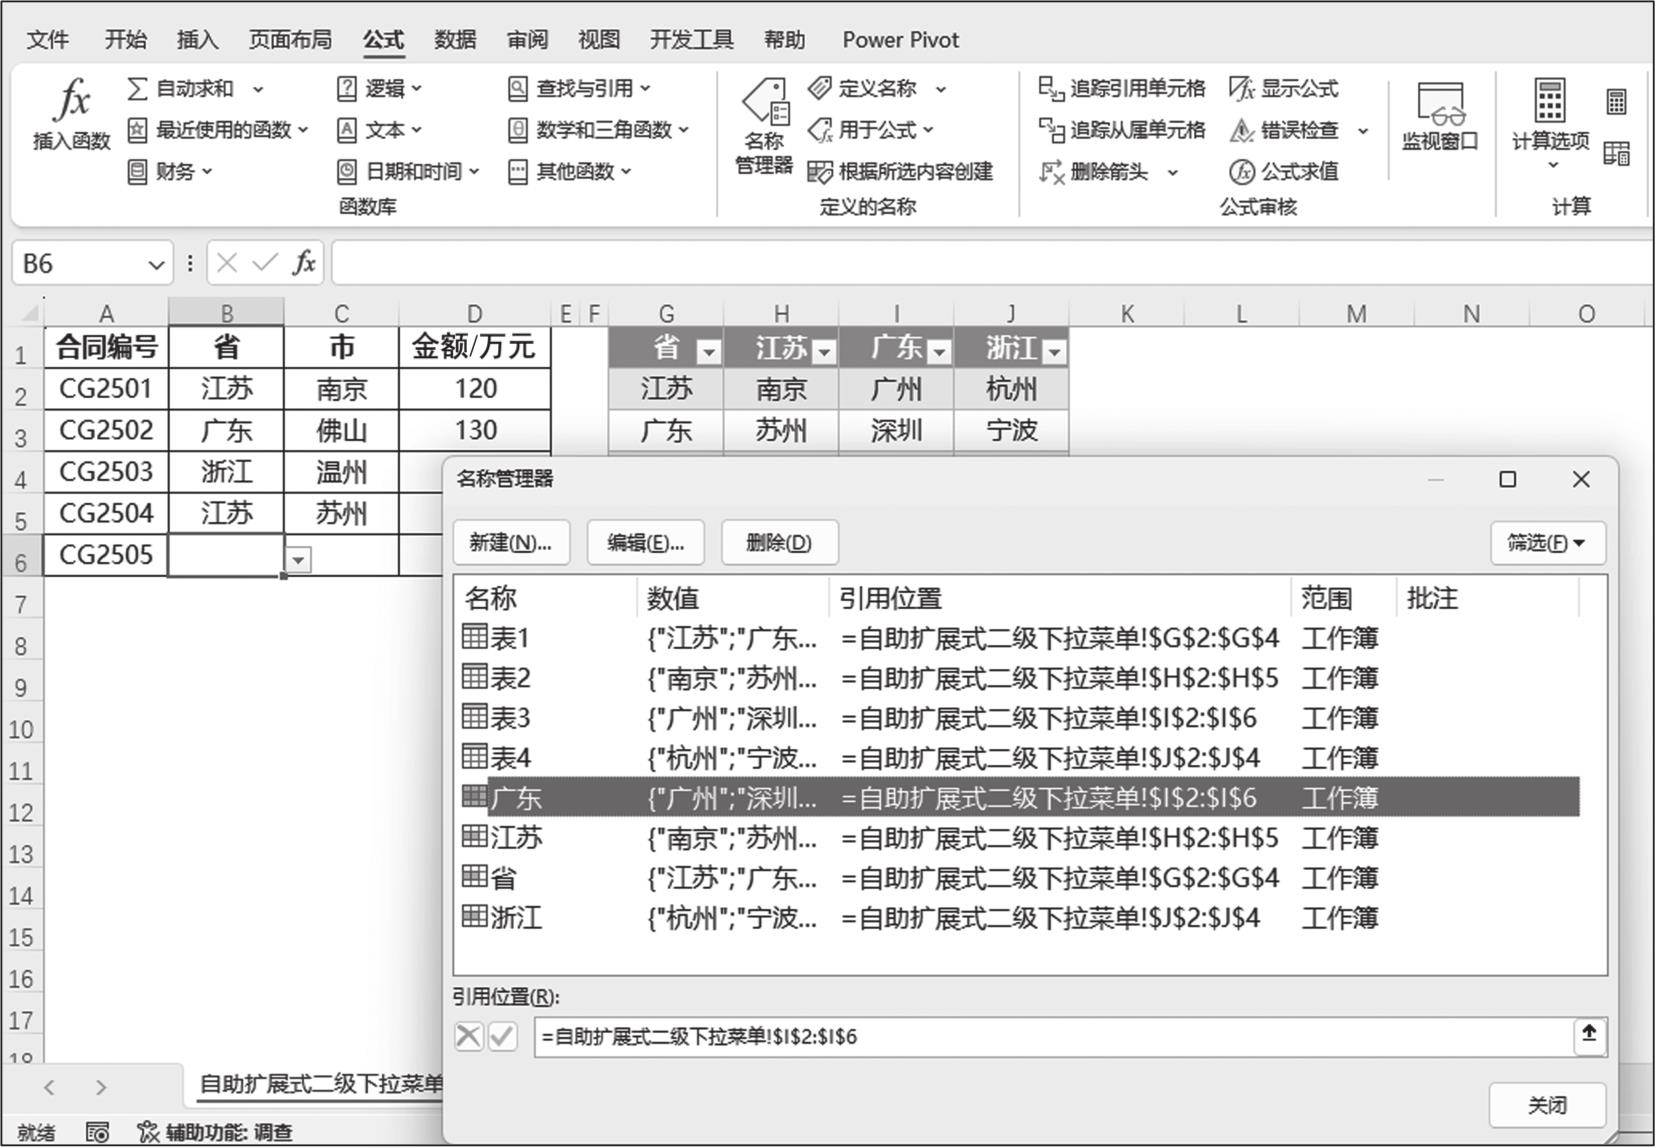
Task: Click 追踪引用单元格 trace precedents icon
Action: click(x=1050, y=89)
